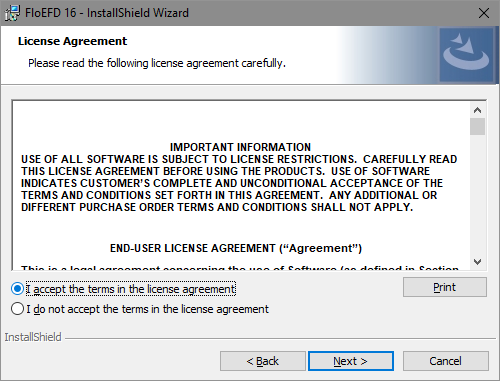Click the END-USER LICENSE AGREEMENT heading

coord(236,248)
